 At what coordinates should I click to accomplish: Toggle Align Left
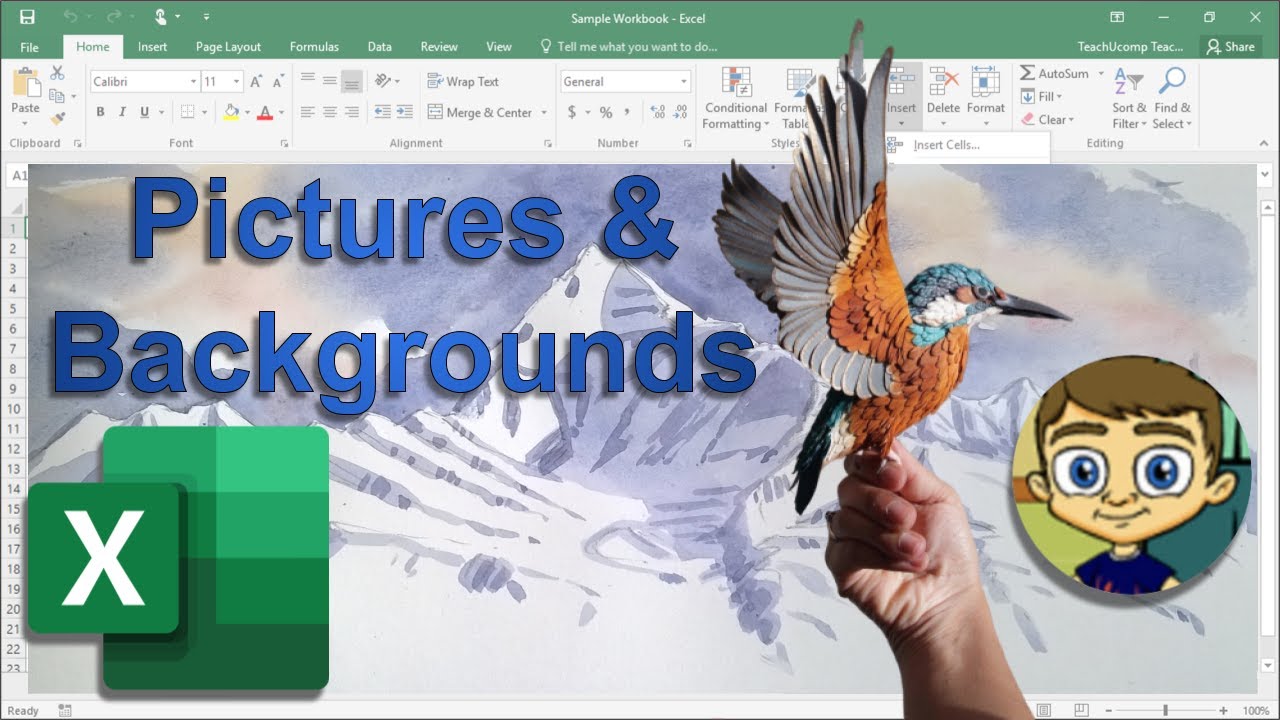coord(307,112)
